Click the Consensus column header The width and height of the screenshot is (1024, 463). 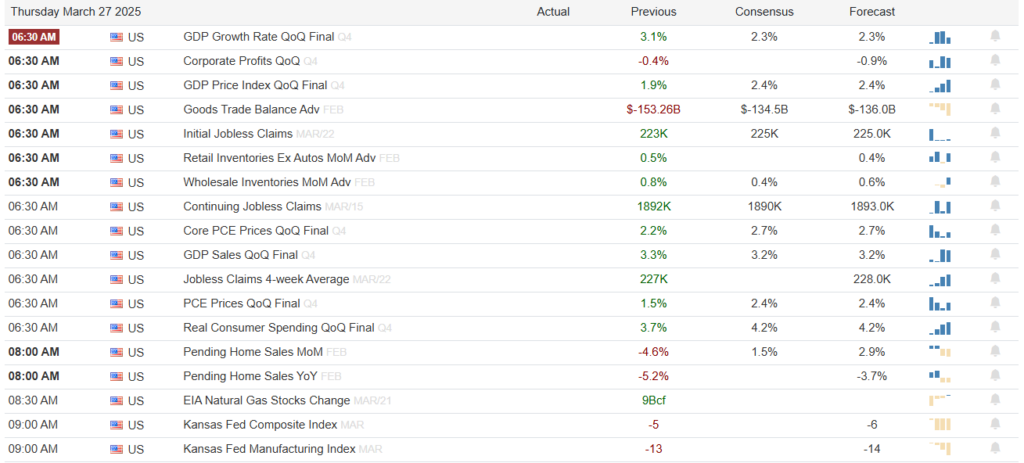click(764, 12)
